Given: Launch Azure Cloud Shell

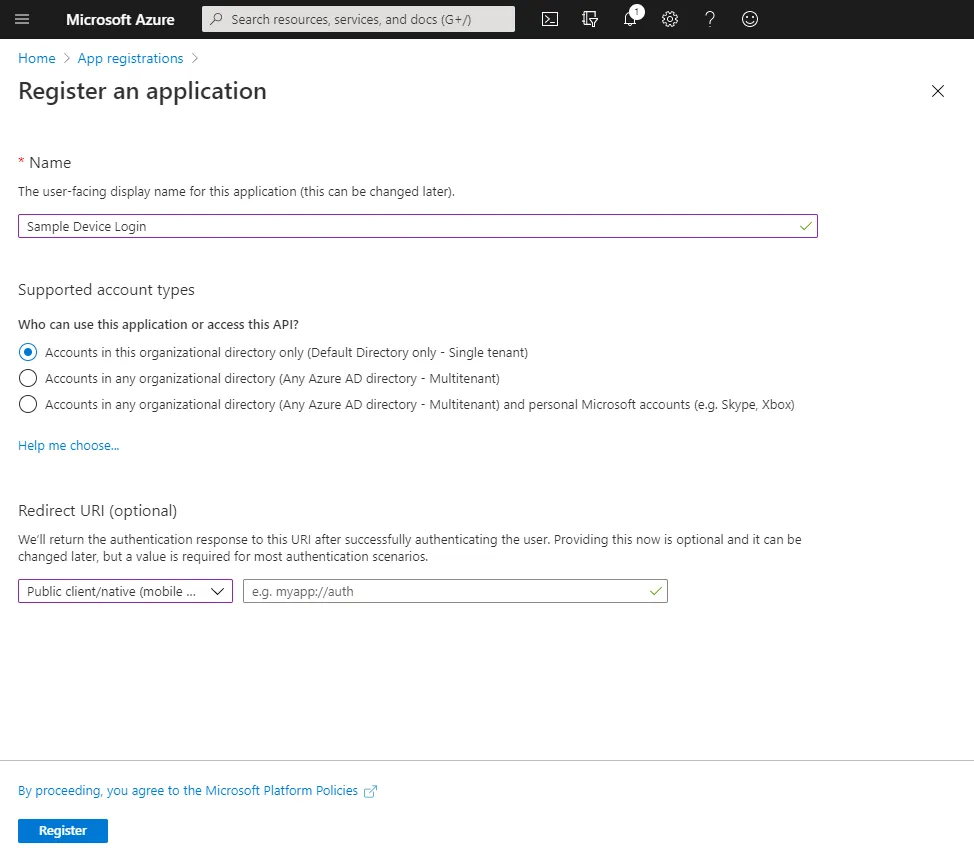Looking at the screenshot, I should pyautogui.click(x=549, y=19).
